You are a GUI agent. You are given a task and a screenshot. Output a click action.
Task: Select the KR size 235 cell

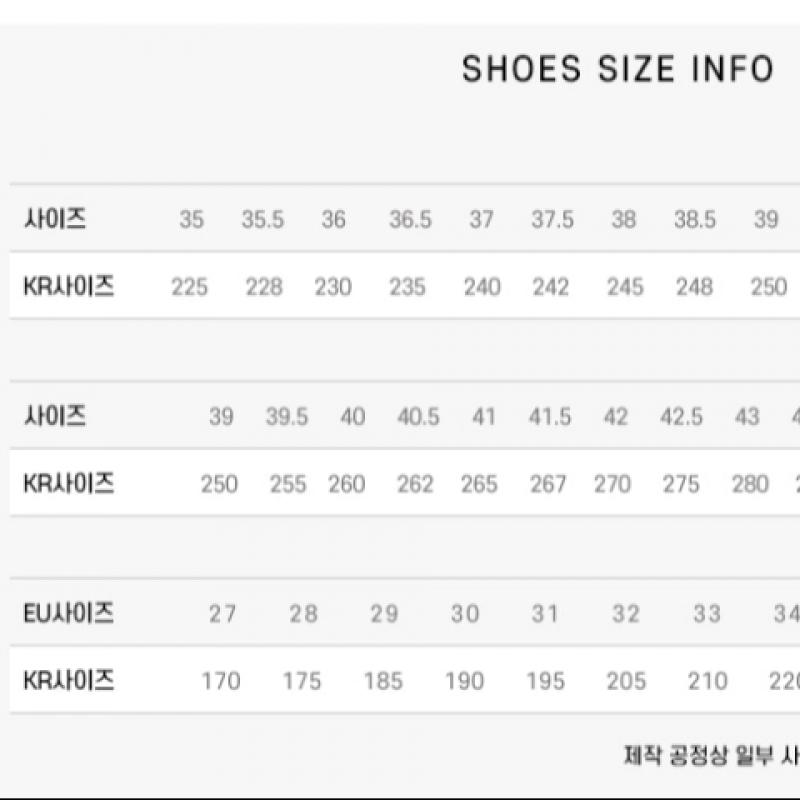(407, 287)
